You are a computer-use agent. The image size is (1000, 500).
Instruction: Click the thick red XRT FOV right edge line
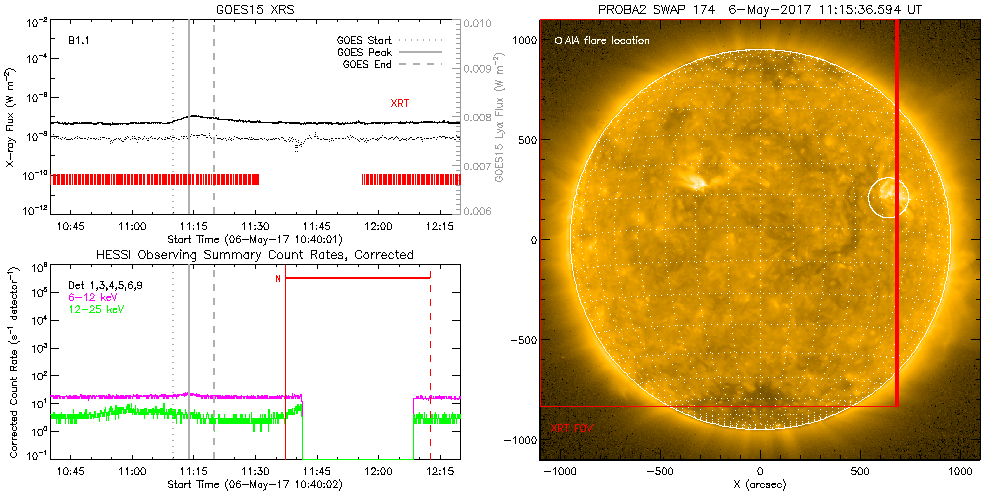[897, 213]
